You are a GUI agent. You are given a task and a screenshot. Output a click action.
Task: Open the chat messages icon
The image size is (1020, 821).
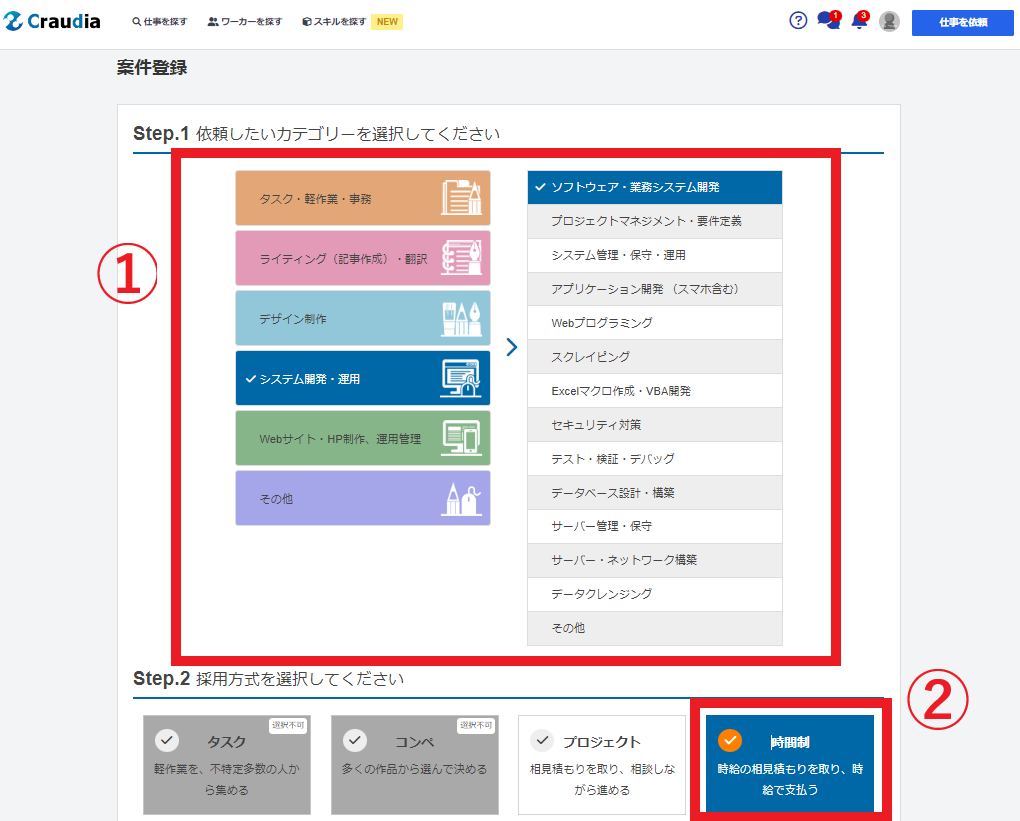coord(827,21)
